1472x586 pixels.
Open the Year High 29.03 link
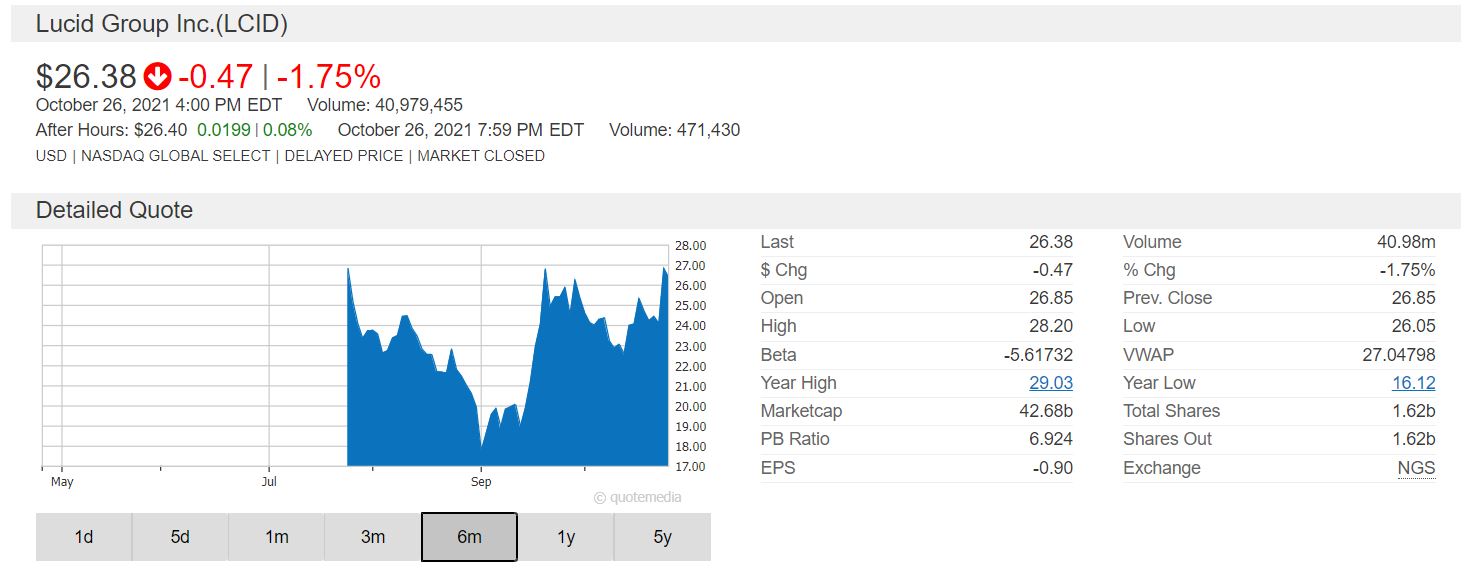click(1050, 383)
